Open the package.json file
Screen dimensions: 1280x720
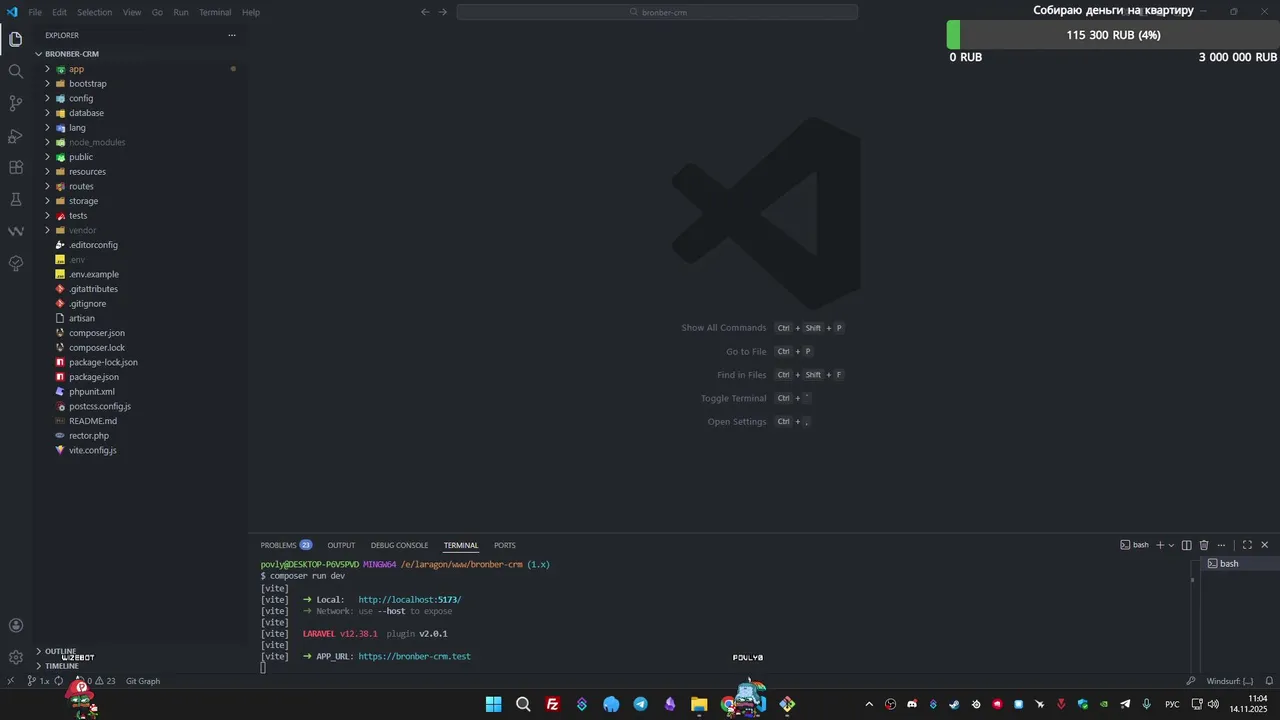tap(94, 377)
